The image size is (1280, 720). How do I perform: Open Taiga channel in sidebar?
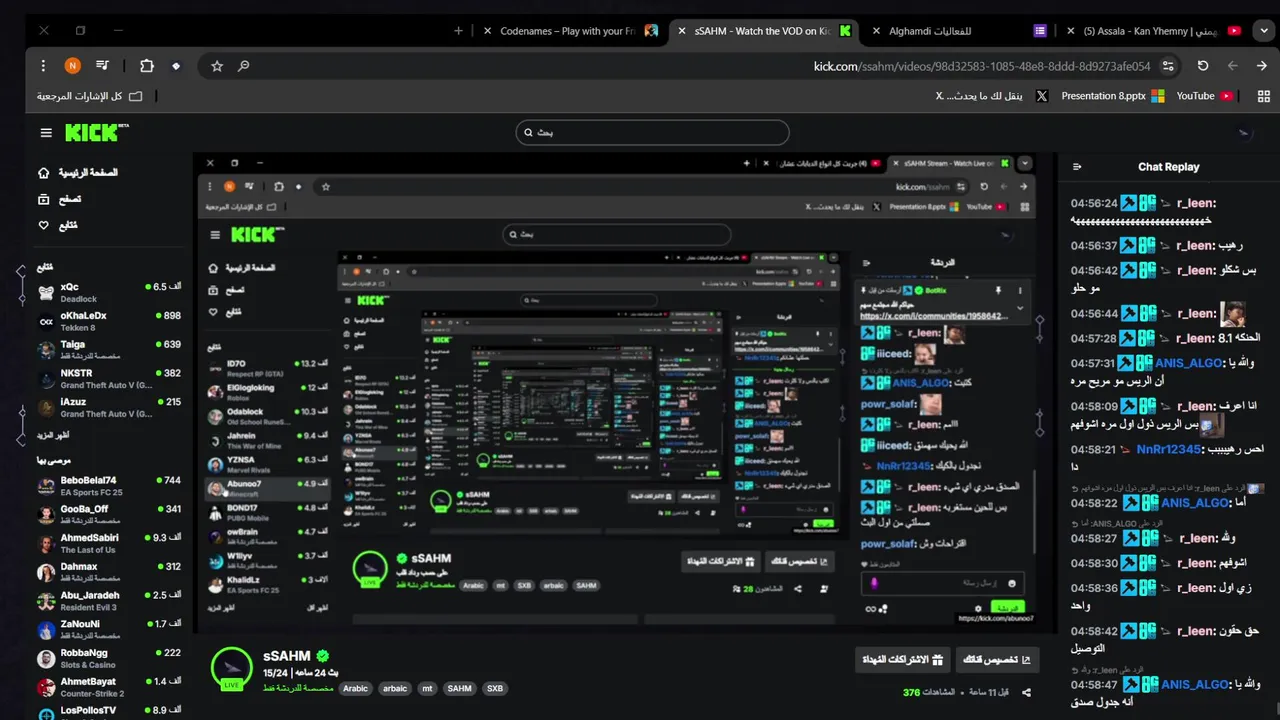pos(110,350)
